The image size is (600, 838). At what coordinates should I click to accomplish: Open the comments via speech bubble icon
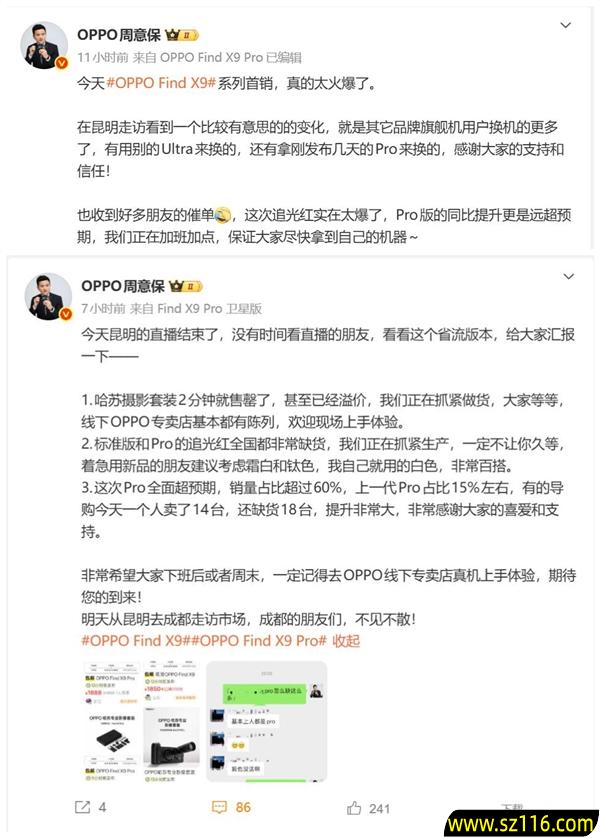pyautogui.click(x=219, y=807)
